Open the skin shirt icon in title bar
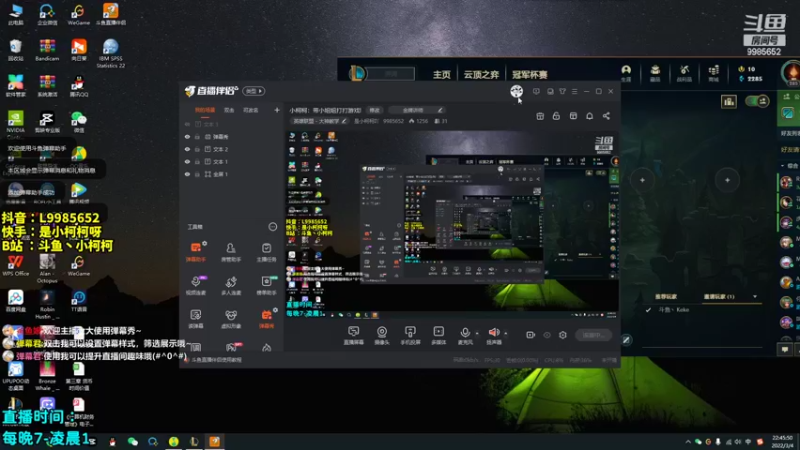This screenshot has width=800, height=450. pos(562,91)
